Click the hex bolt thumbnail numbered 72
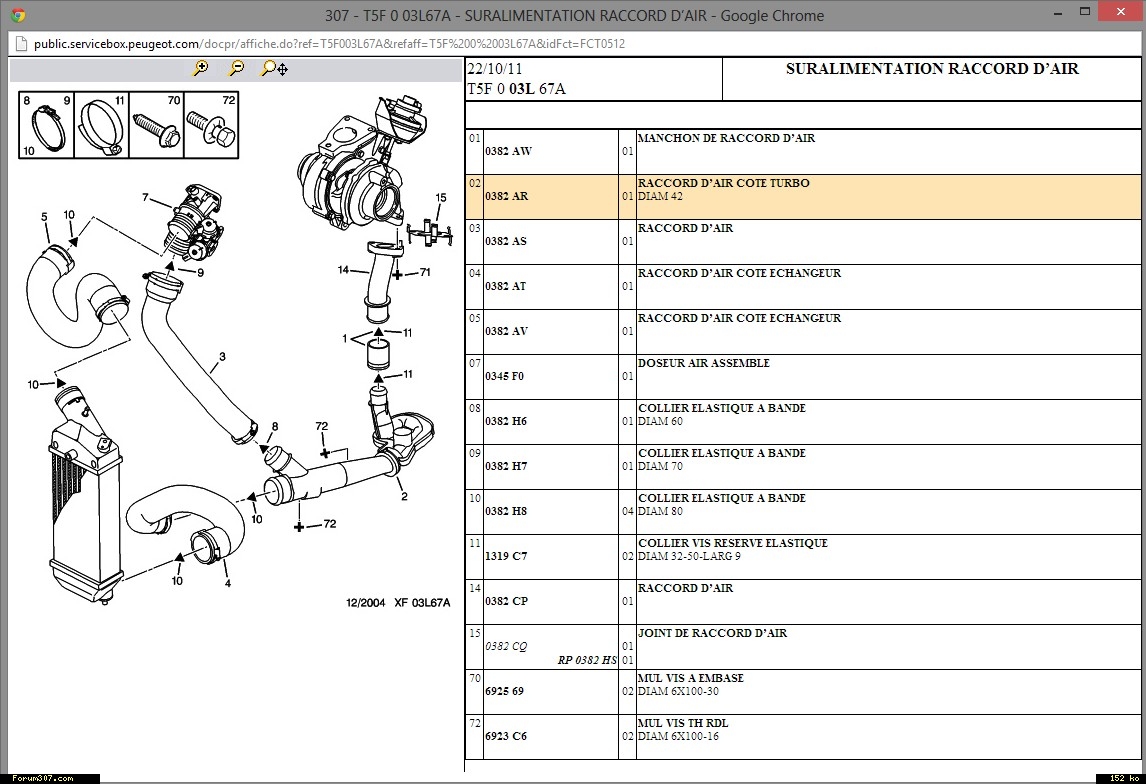This screenshot has height=784, width=1146. 212,126
